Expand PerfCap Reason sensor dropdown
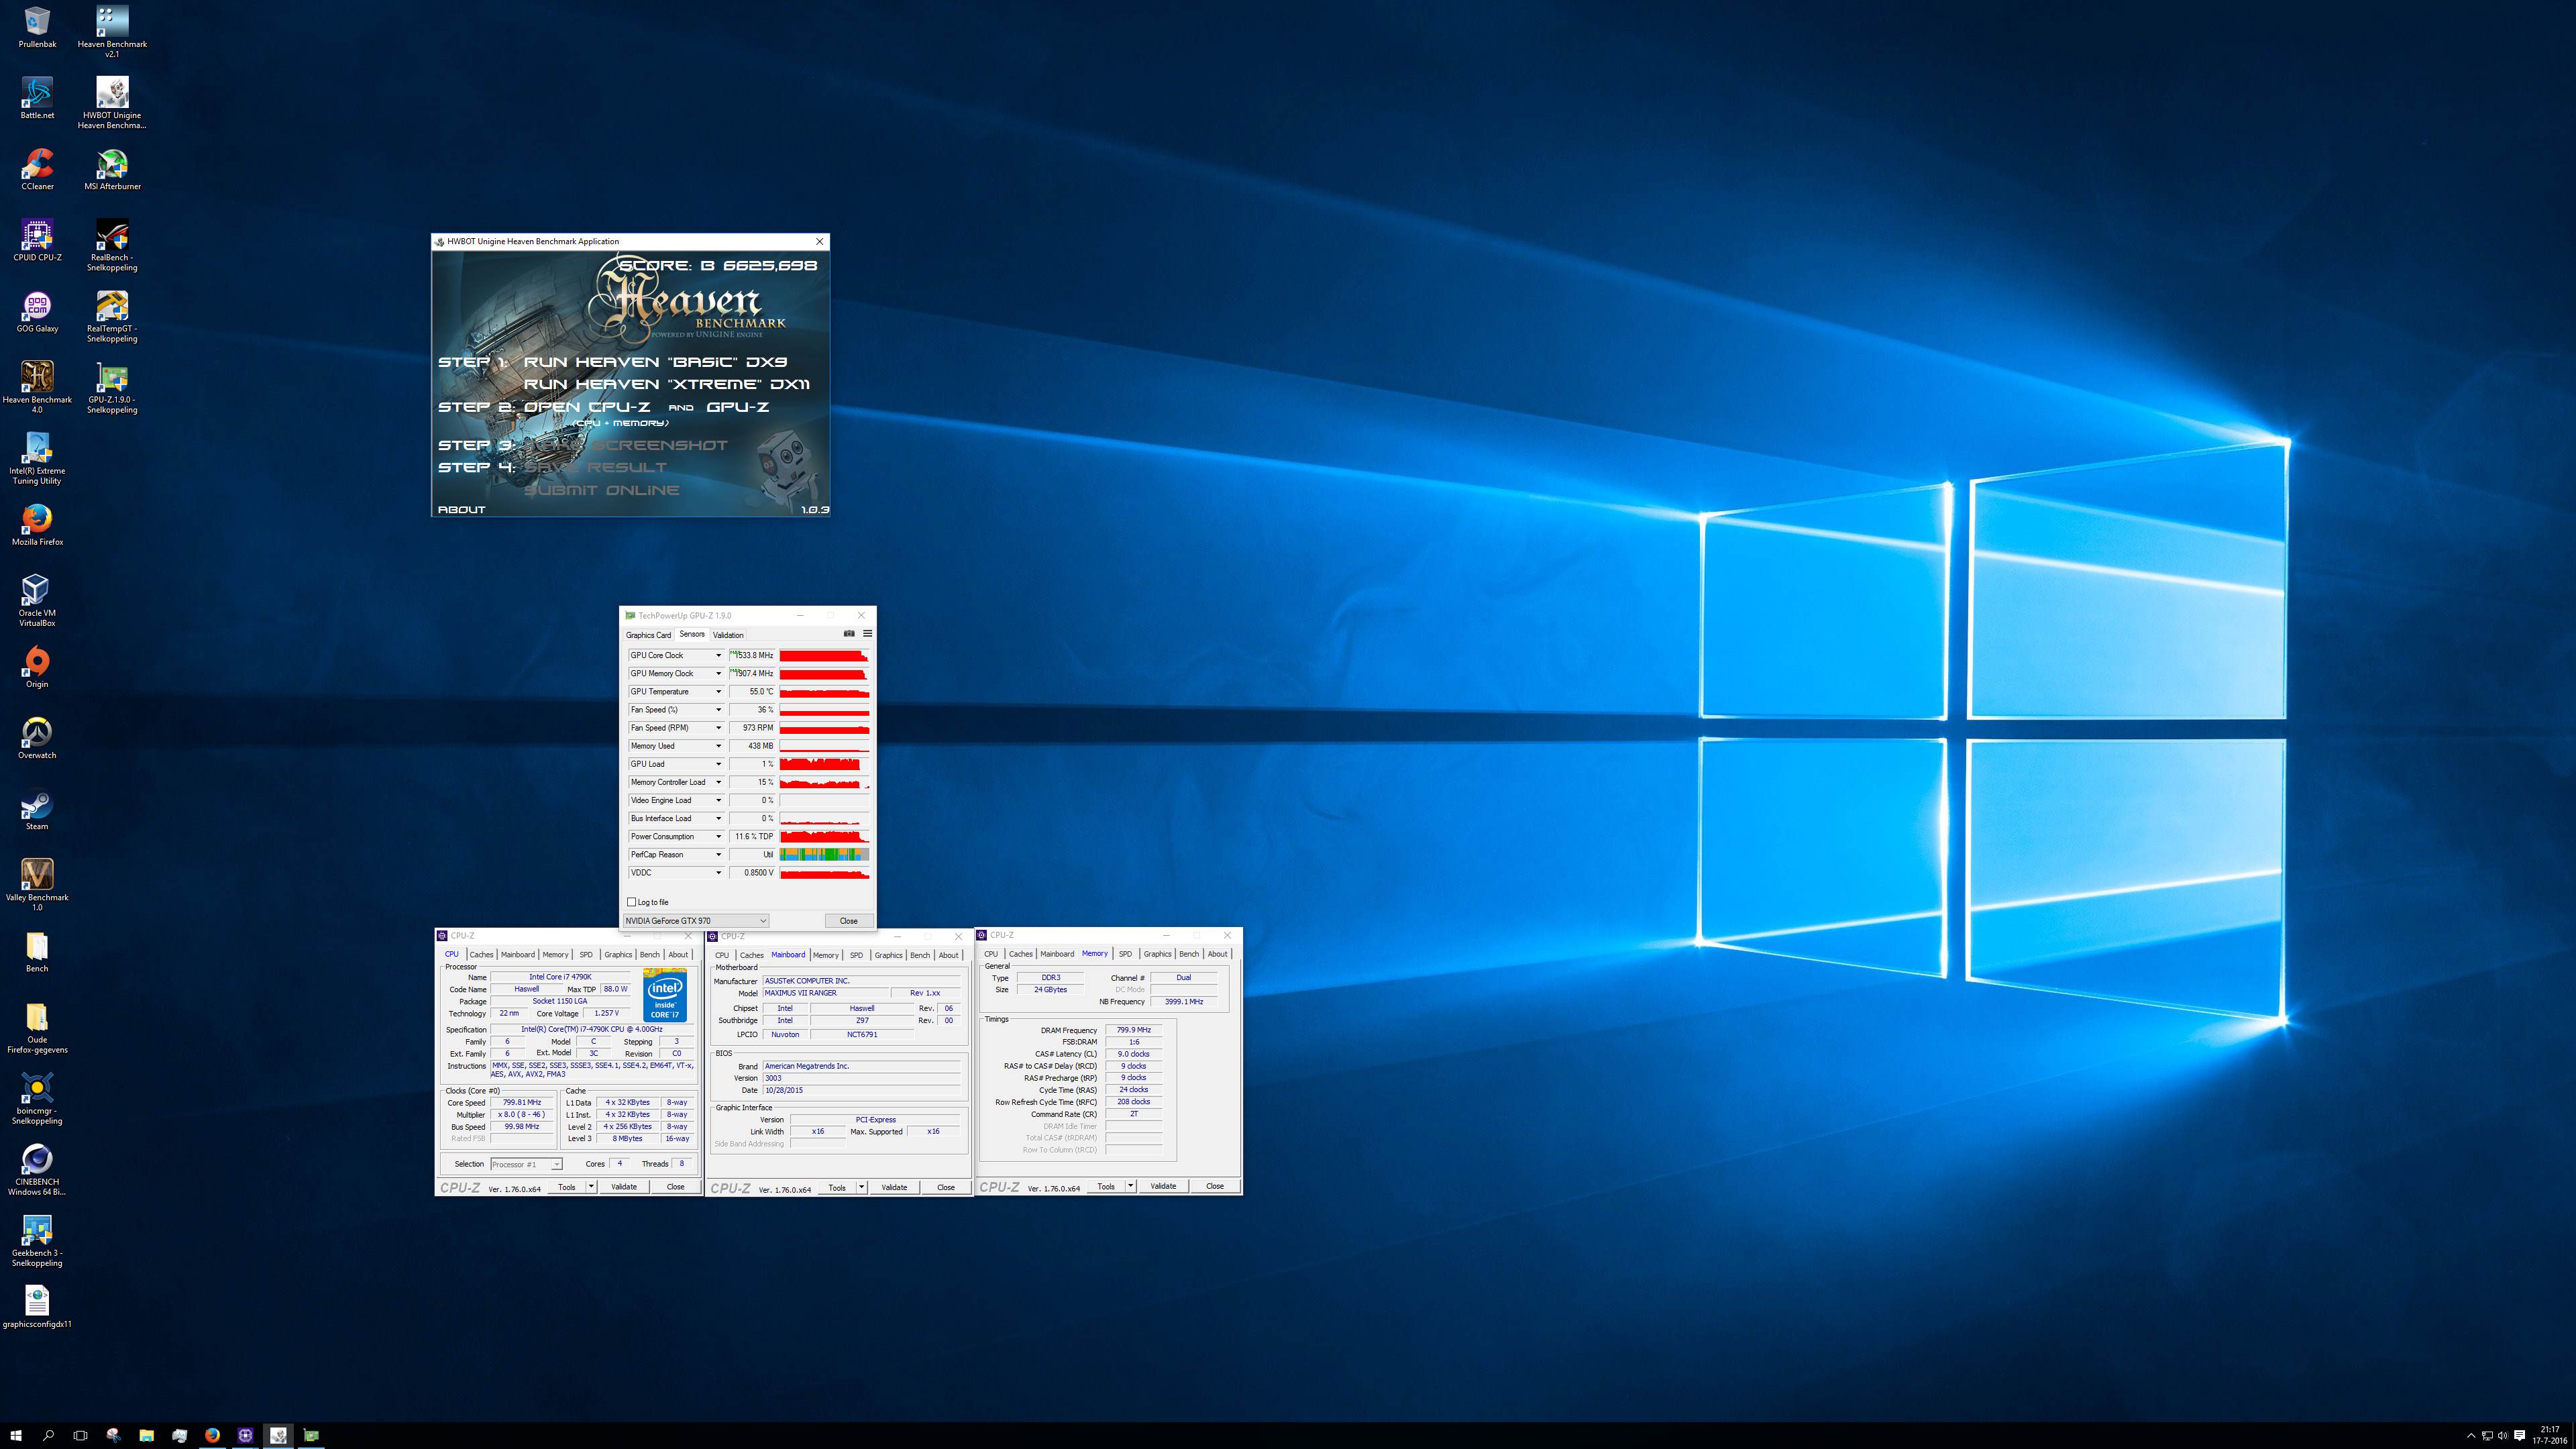 coord(718,854)
